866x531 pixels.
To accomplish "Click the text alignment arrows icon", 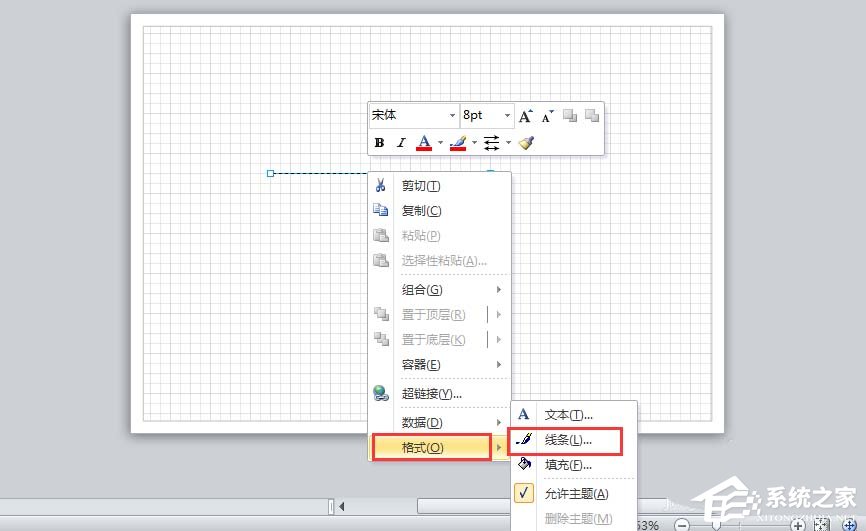I will pyautogui.click(x=491, y=143).
